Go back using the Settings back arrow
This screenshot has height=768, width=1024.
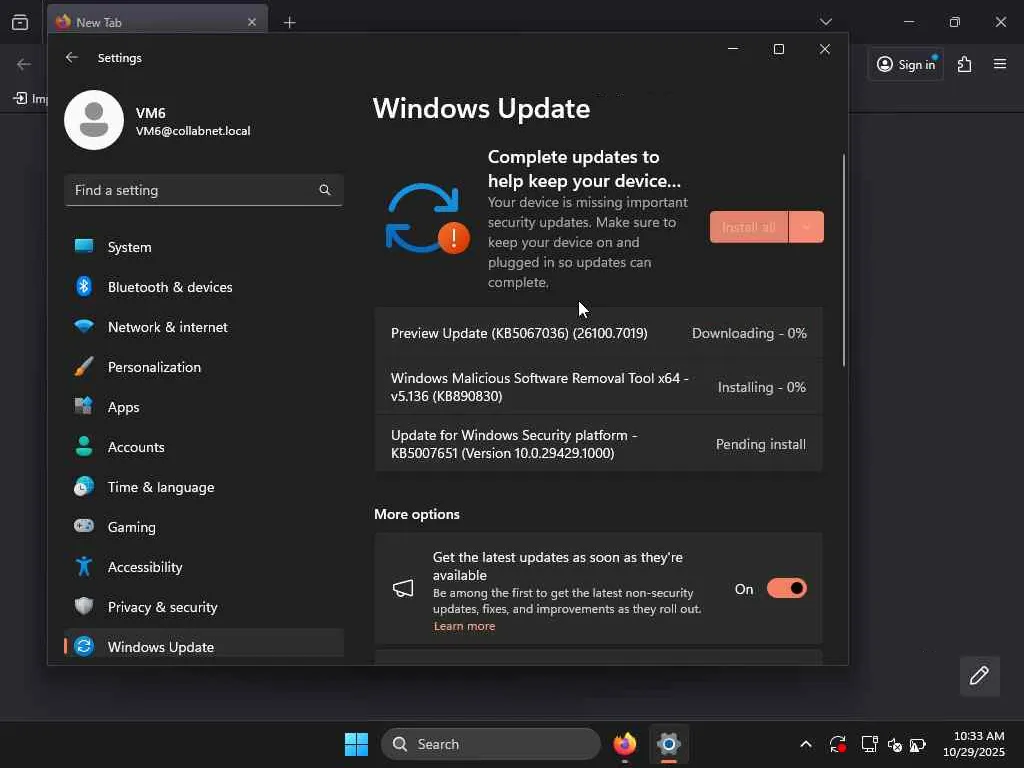click(72, 57)
